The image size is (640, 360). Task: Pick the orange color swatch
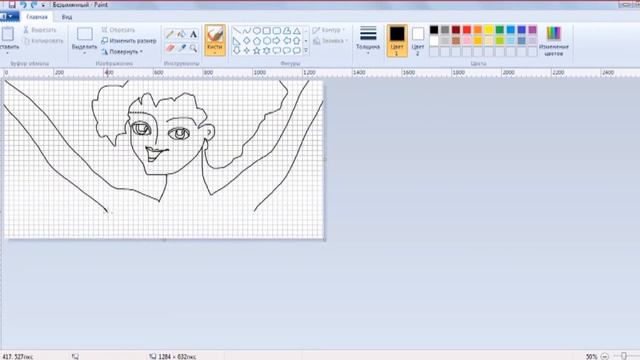[478, 30]
